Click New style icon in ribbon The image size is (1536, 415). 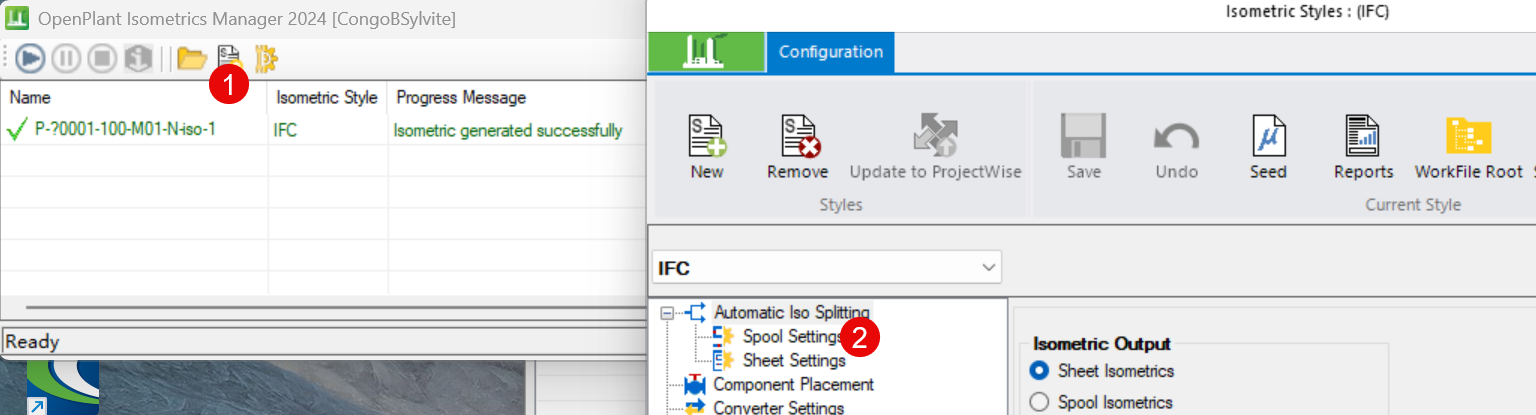coord(707,147)
